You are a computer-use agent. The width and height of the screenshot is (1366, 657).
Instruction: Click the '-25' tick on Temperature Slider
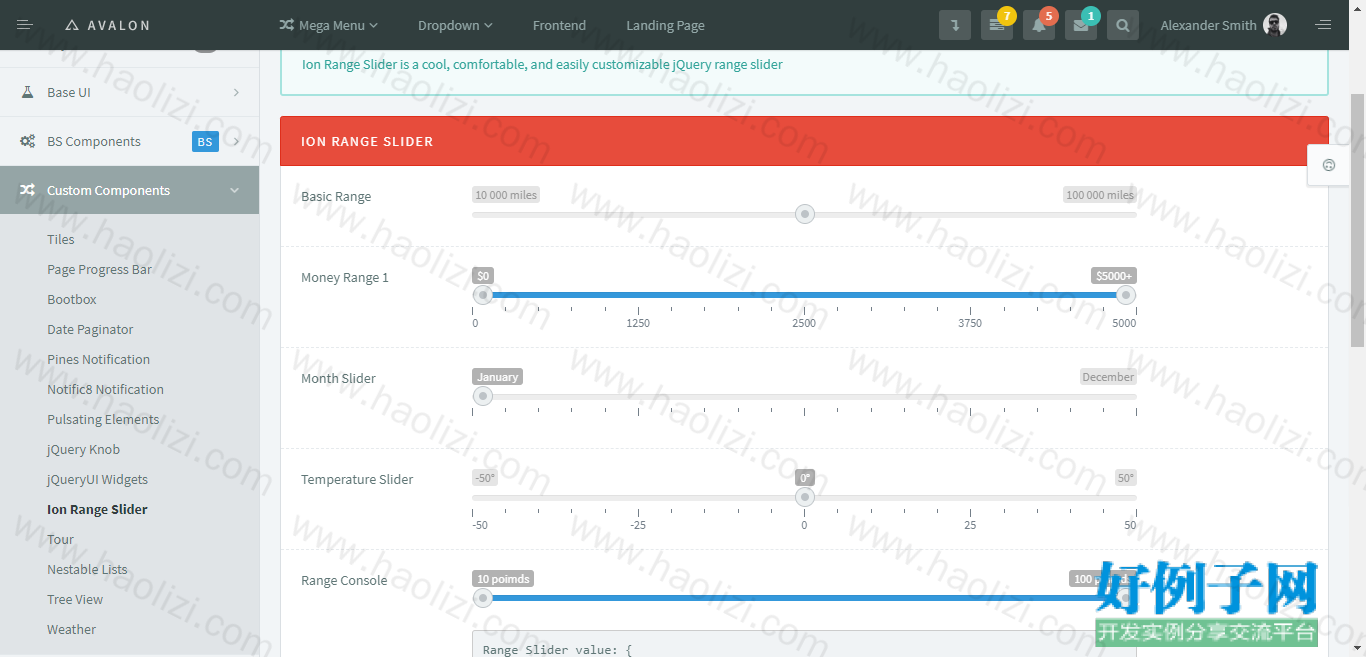[x=638, y=525]
